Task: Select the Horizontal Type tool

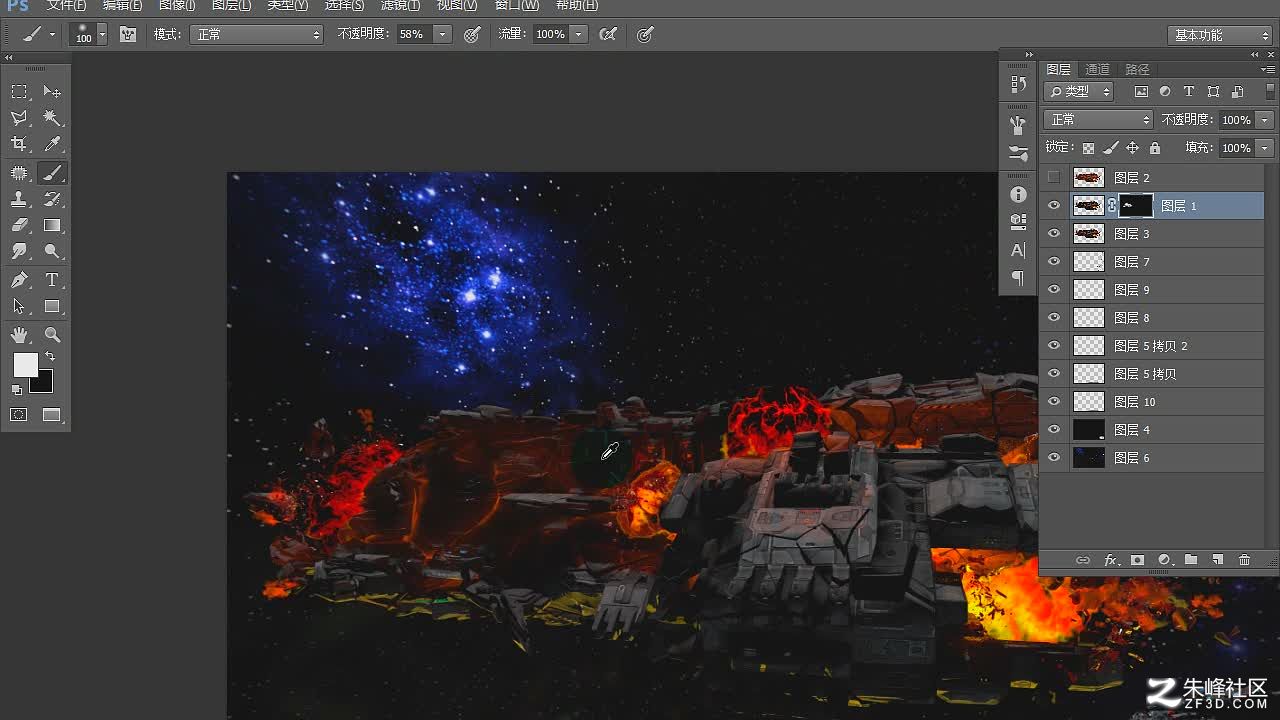Action: coord(52,280)
